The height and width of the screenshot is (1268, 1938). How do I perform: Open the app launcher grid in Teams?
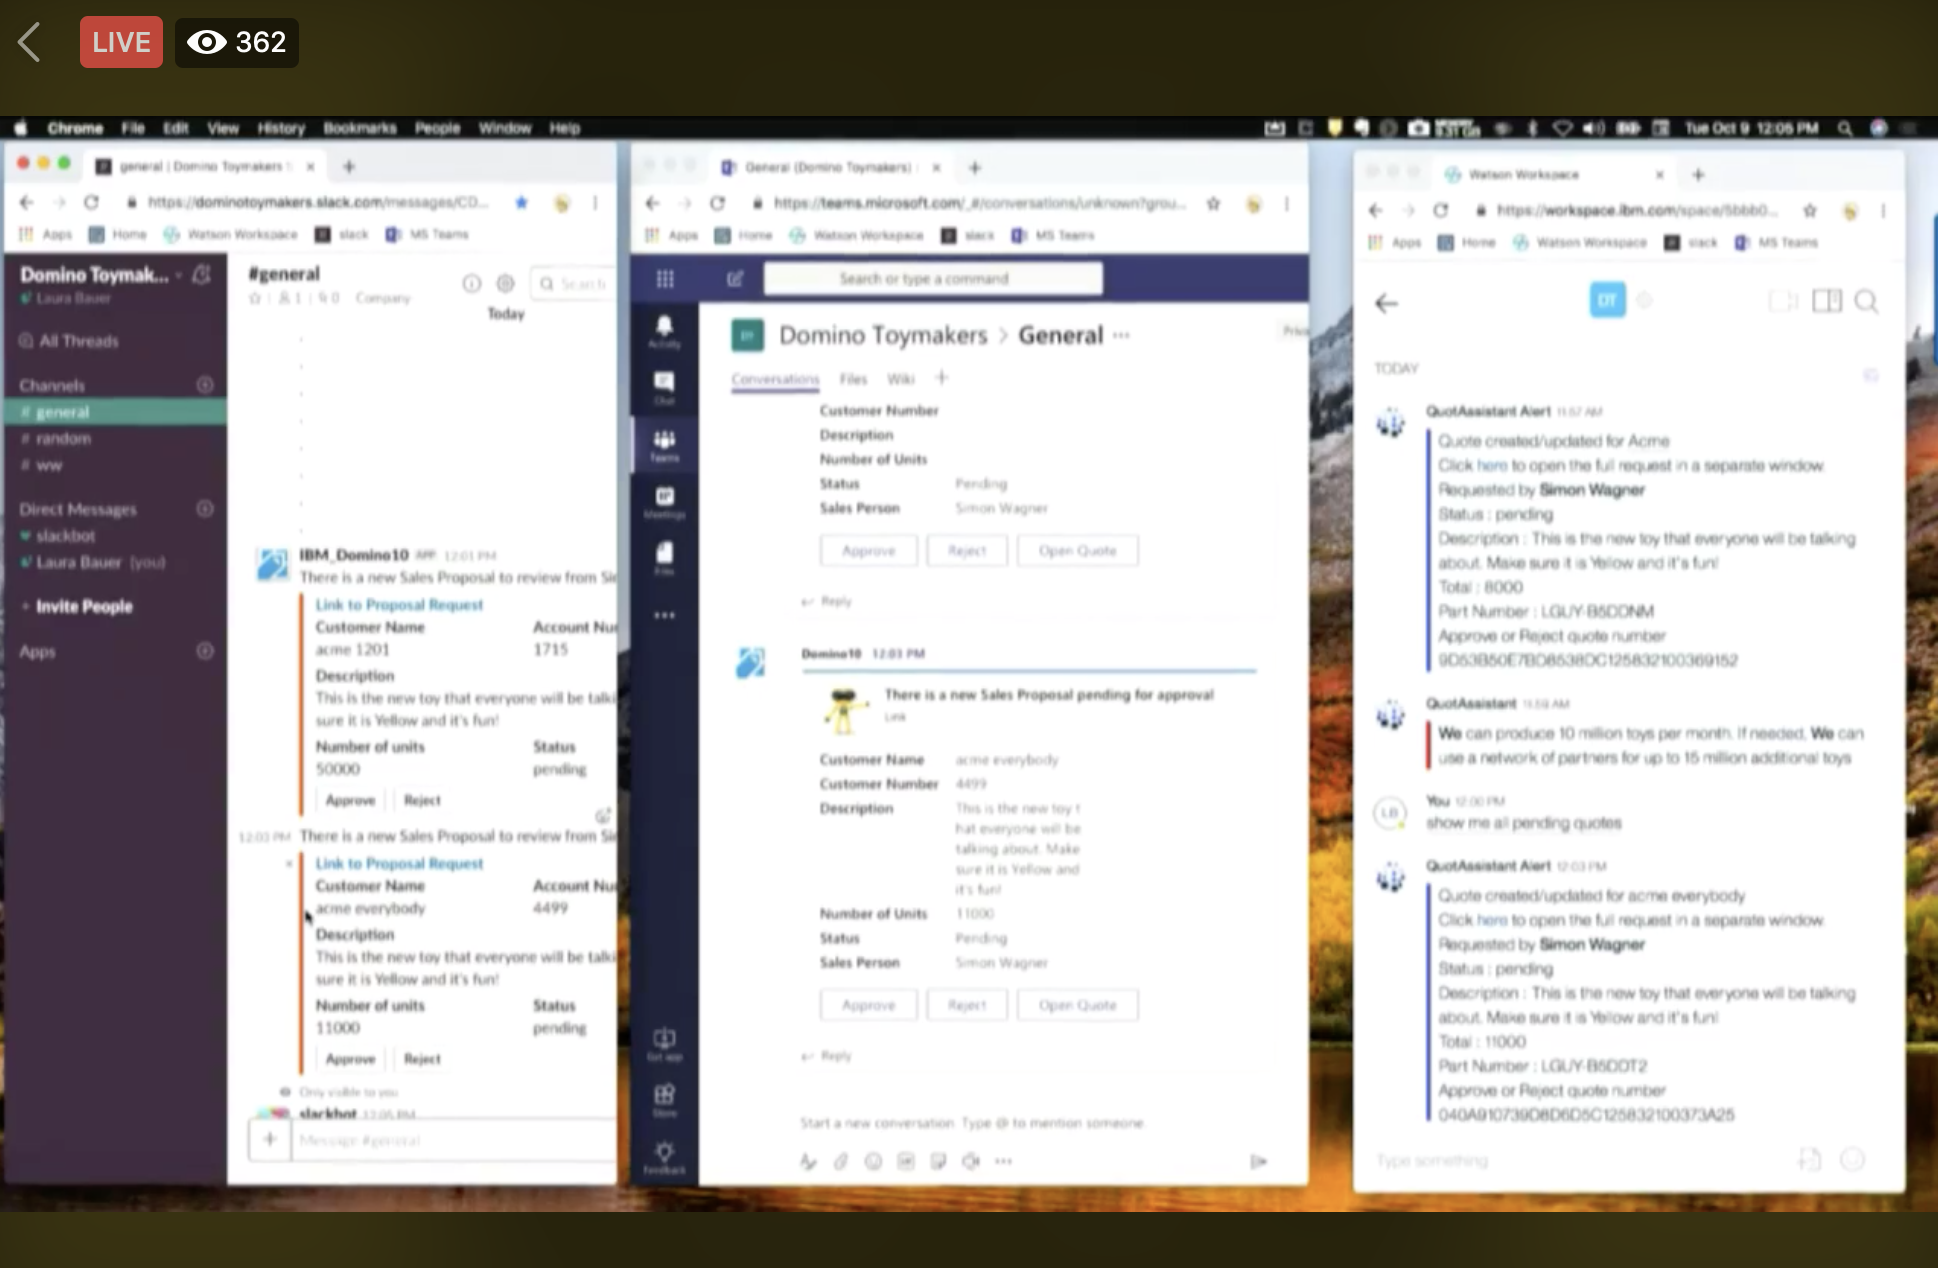click(x=665, y=279)
